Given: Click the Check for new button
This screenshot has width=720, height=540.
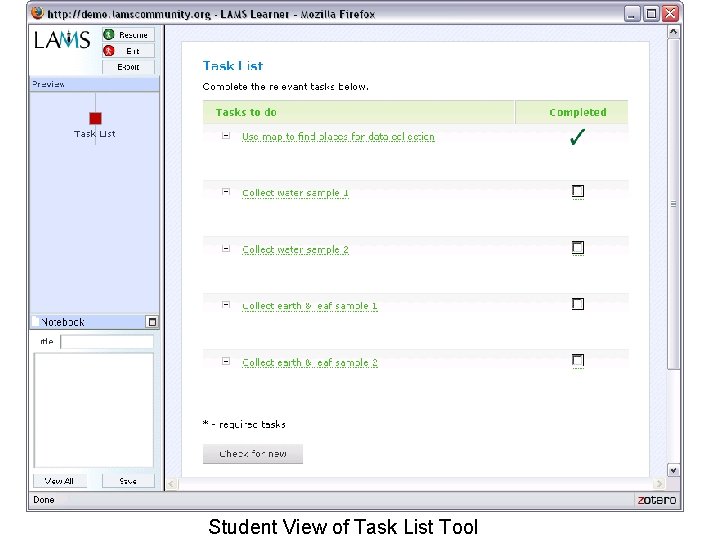Looking at the screenshot, I should pyautogui.click(x=253, y=454).
